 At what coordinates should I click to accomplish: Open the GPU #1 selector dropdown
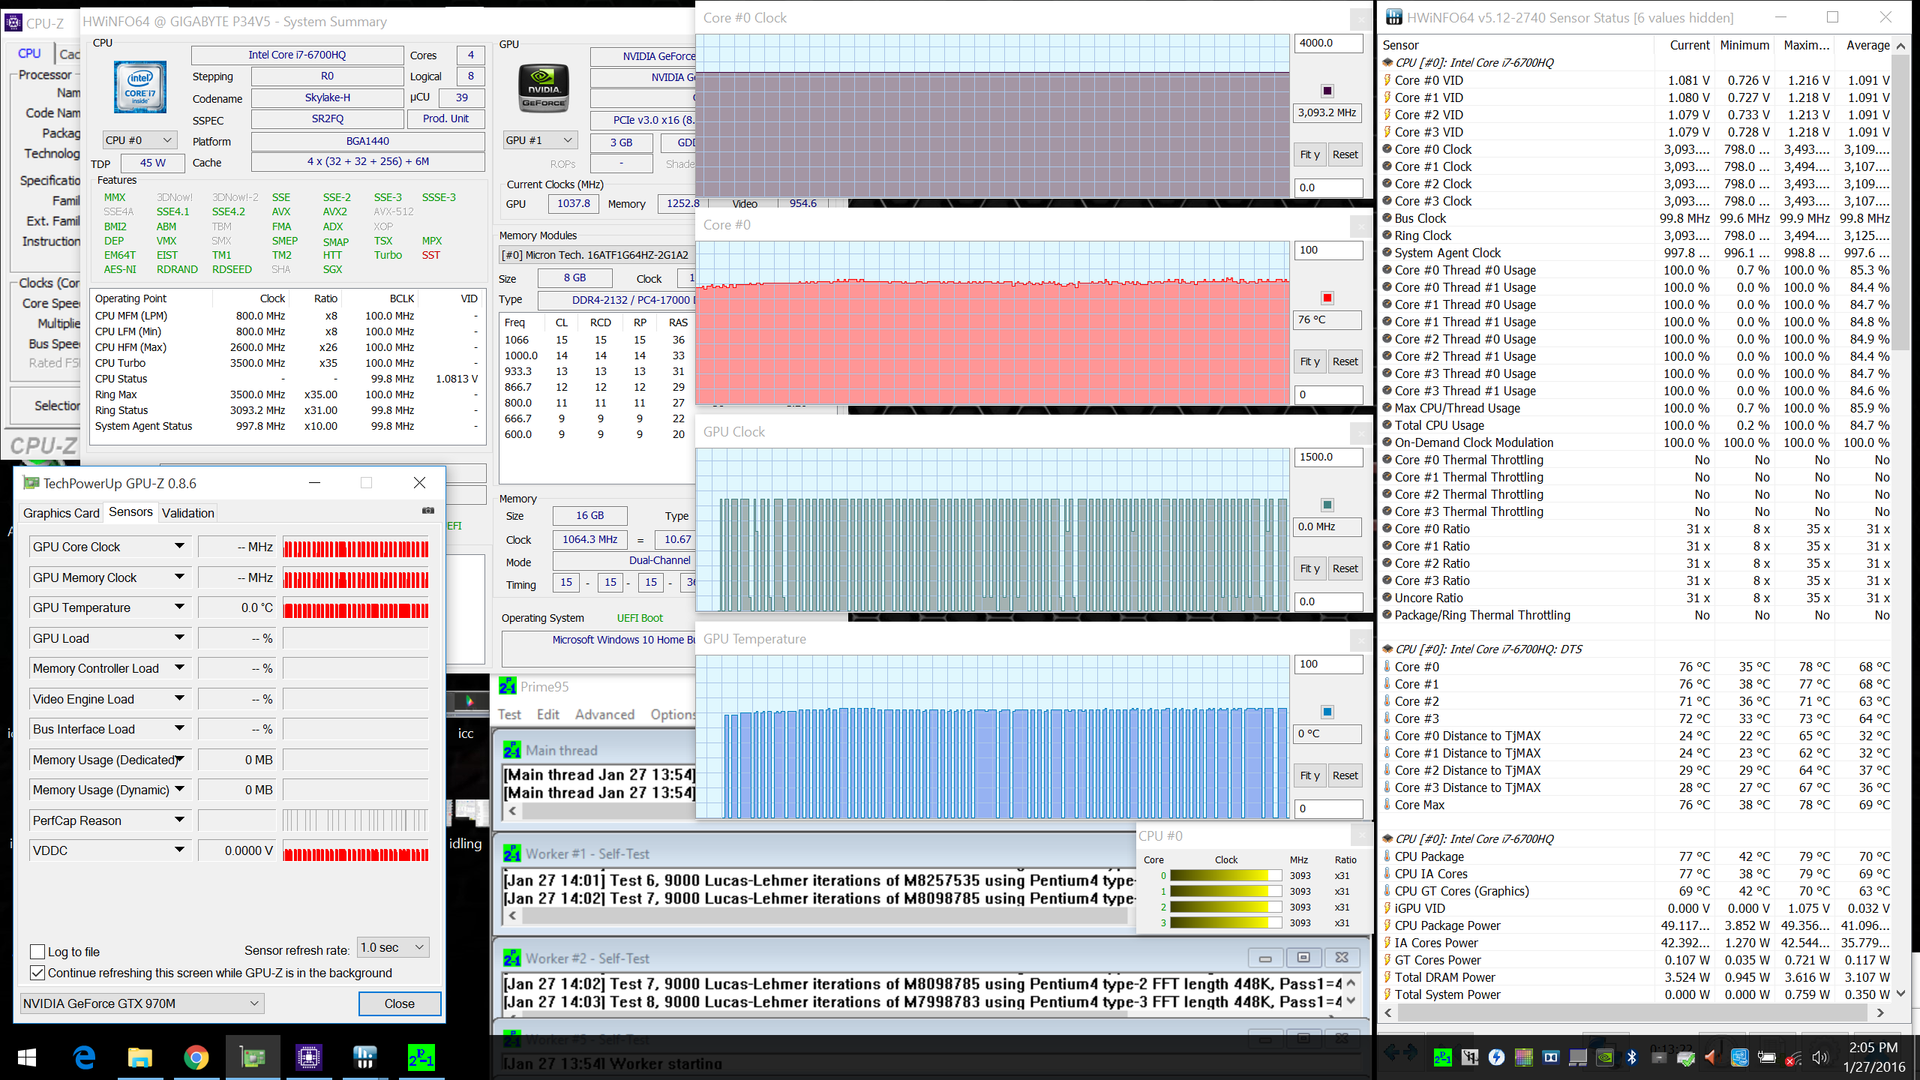pos(540,140)
